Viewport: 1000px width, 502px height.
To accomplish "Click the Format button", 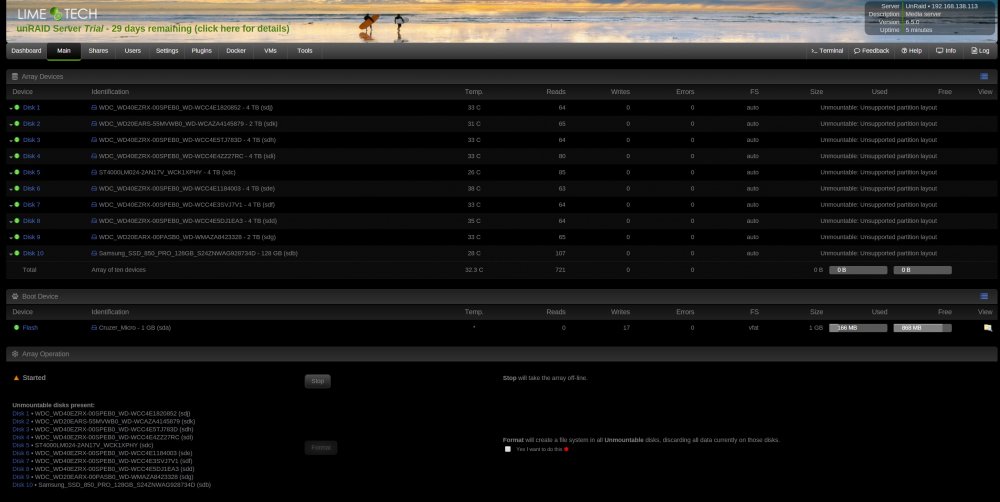I will pos(321,448).
